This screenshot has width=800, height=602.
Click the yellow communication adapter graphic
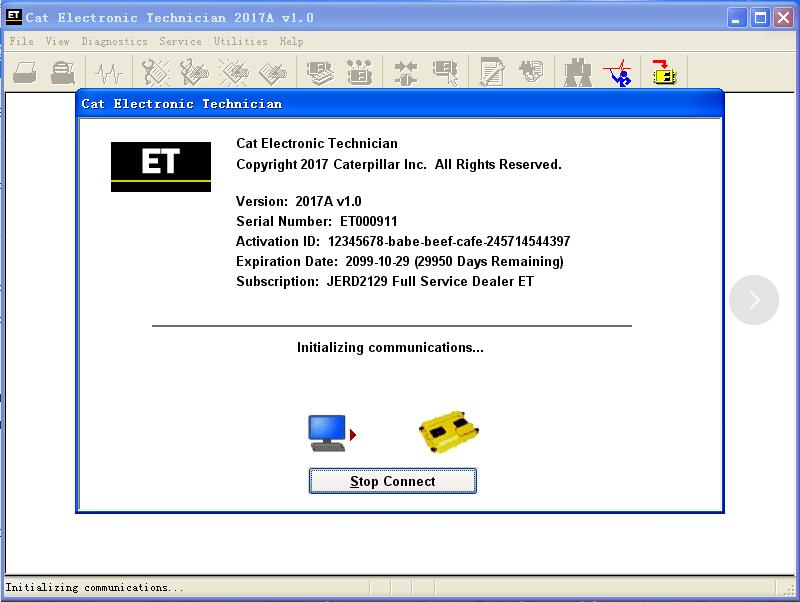447,431
